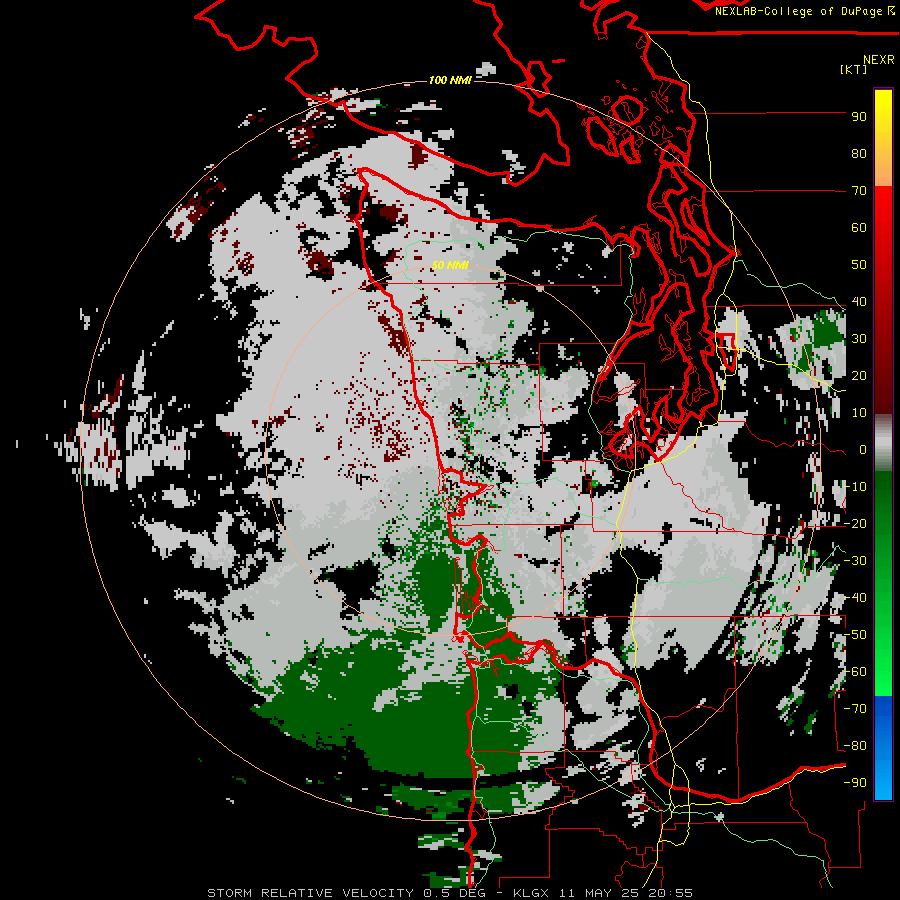Click the 20:55 timestamp in caption
This screenshot has height=900, width=900.
click(670, 893)
